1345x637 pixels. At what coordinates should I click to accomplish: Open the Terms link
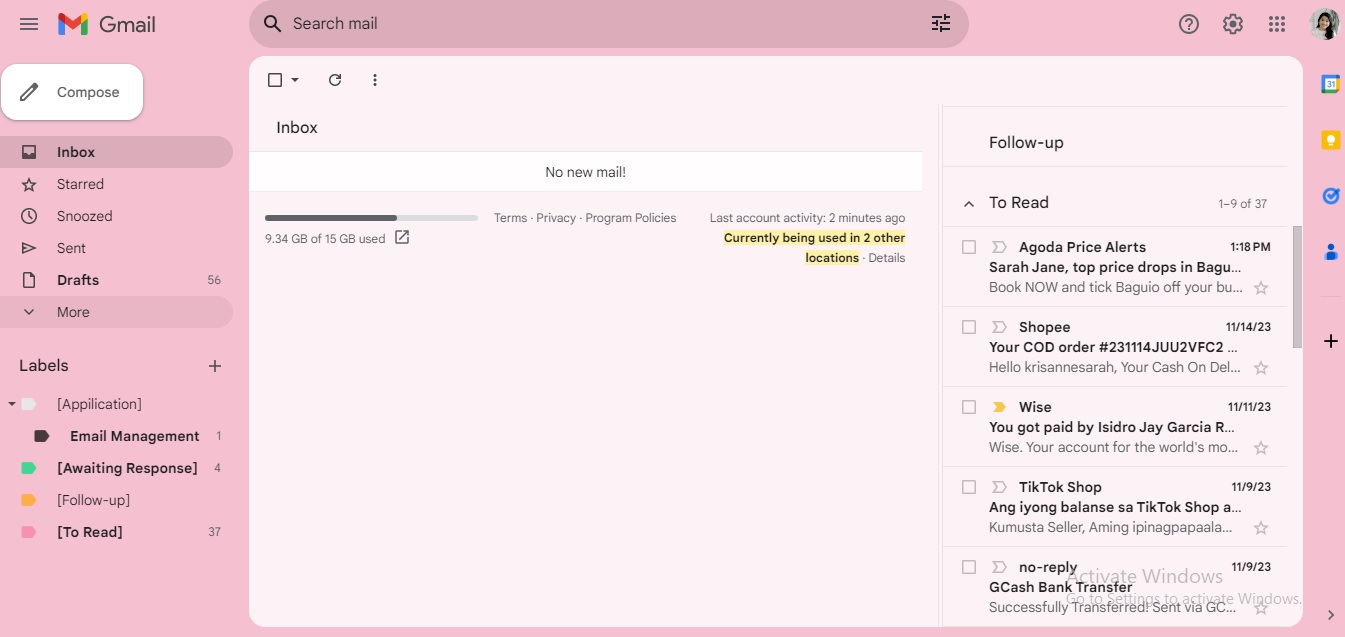point(510,218)
